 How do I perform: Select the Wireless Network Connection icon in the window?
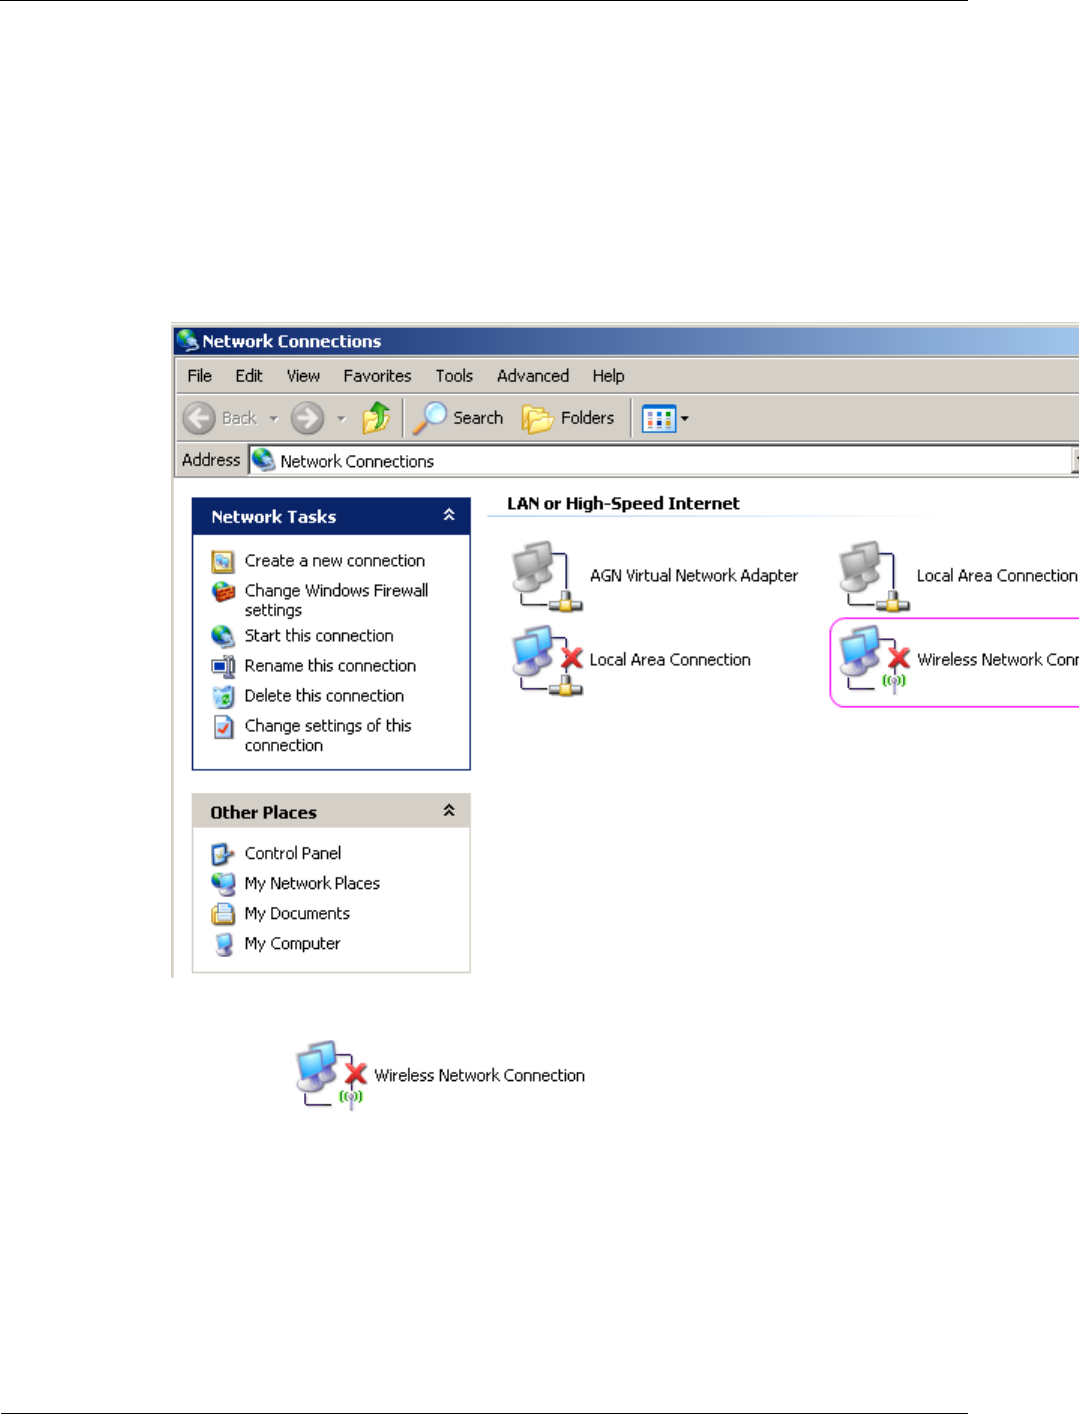pyautogui.click(x=874, y=660)
